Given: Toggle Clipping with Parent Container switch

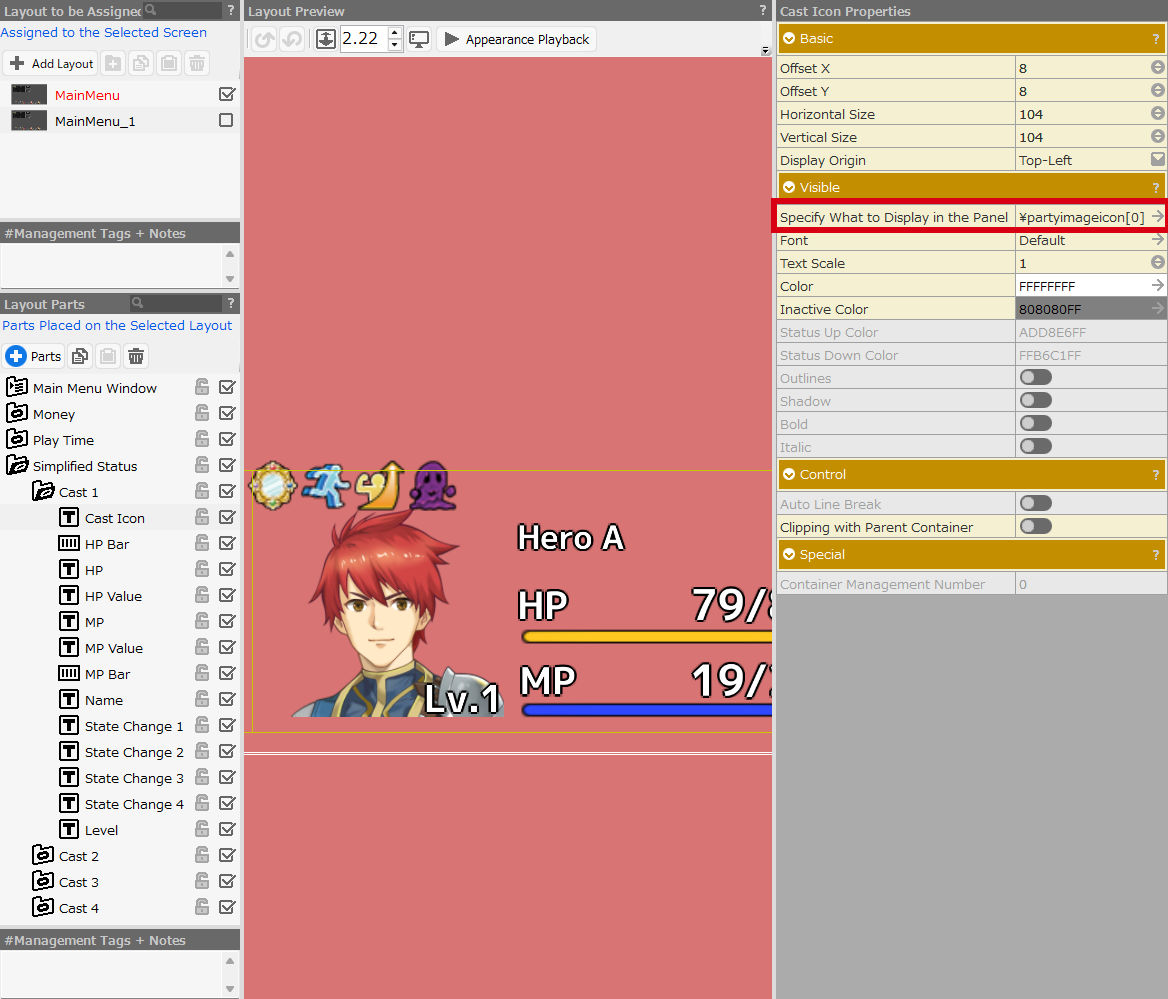Looking at the screenshot, I should (1035, 527).
